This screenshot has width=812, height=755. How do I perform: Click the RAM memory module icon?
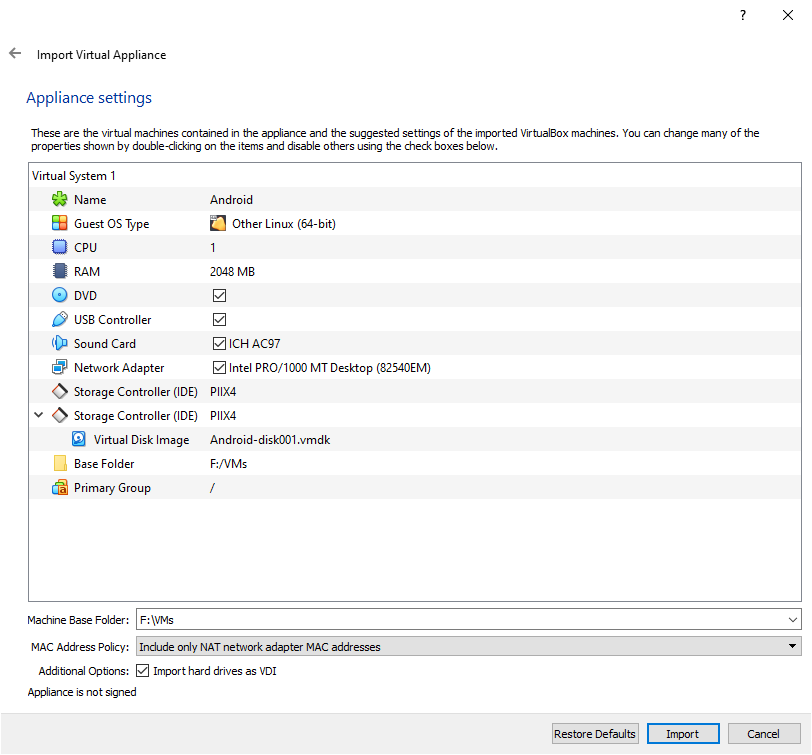click(x=60, y=271)
